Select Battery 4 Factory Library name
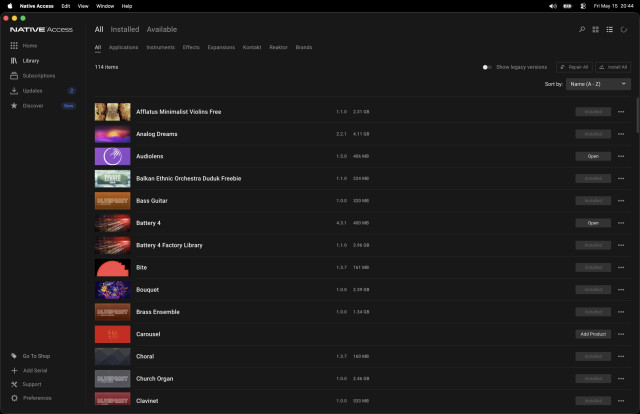The height and width of the screenshot is (414, 640). pos(169,245)
